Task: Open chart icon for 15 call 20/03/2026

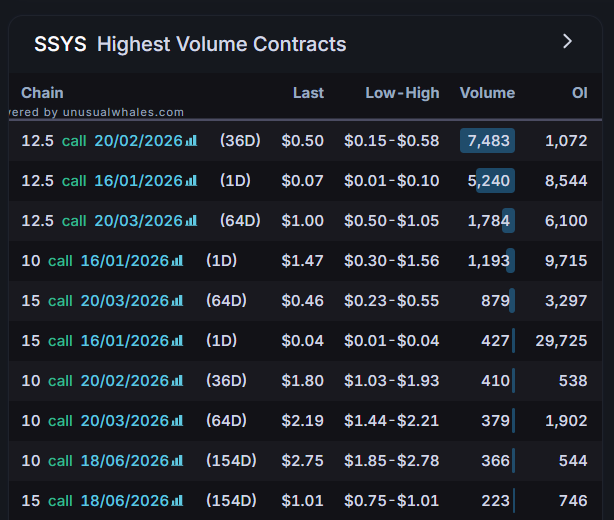Action: pyautogui.click(x=177, y=300)
